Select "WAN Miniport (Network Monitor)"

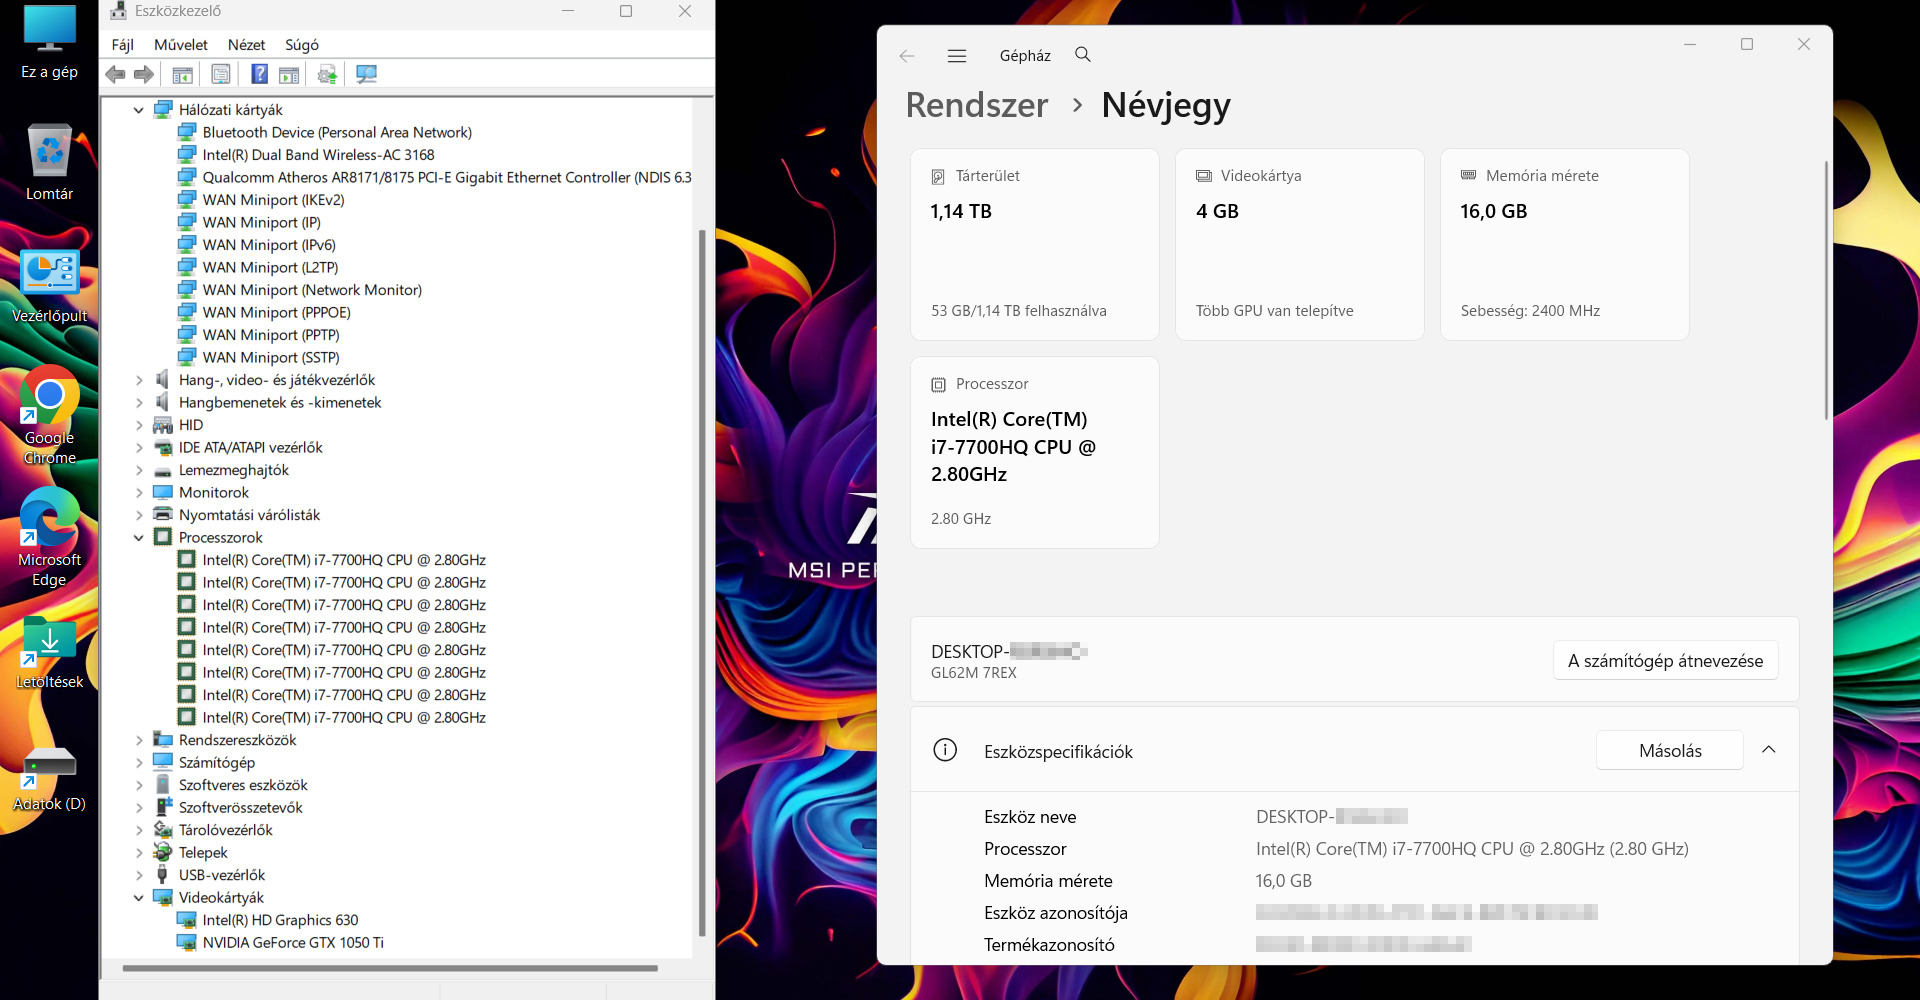[x=312, y=290]
